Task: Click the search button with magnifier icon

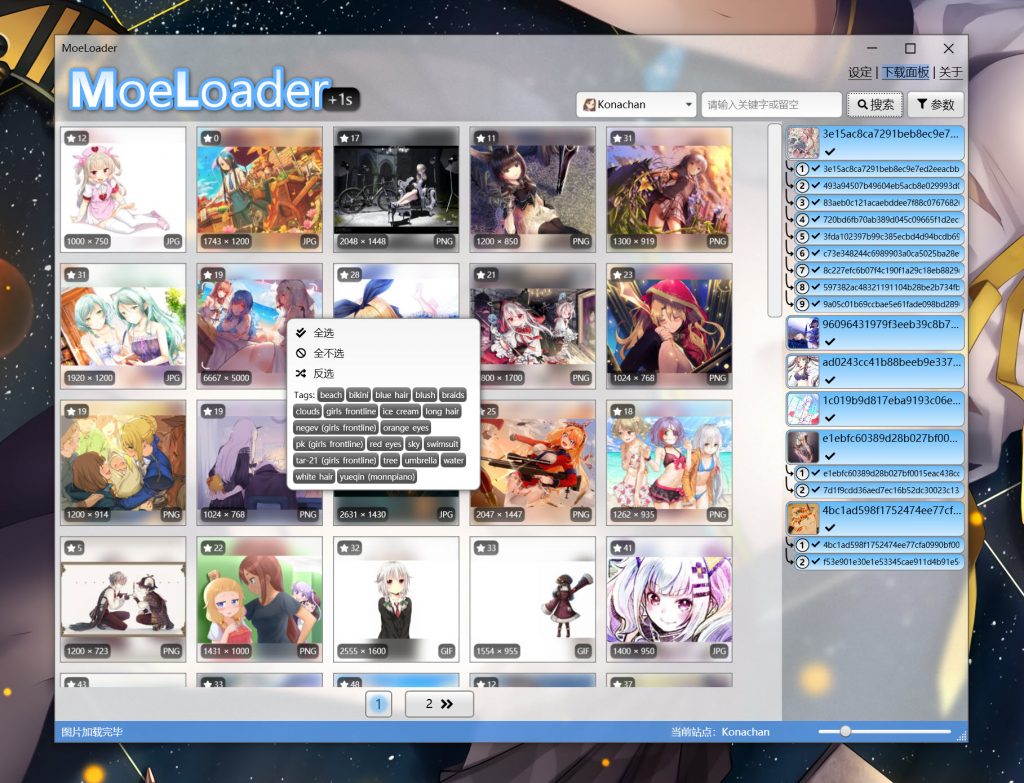Action: pos(875,105)
